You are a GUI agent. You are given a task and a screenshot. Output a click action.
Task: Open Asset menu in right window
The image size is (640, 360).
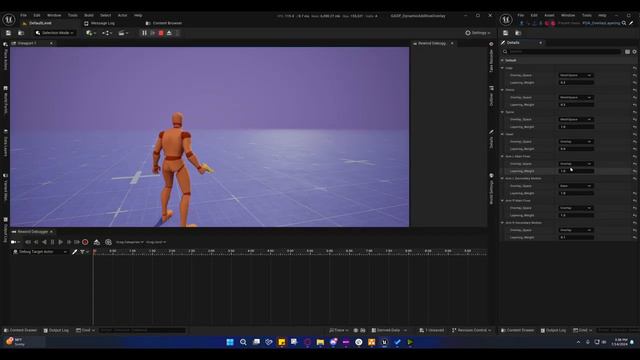point(549,16)
